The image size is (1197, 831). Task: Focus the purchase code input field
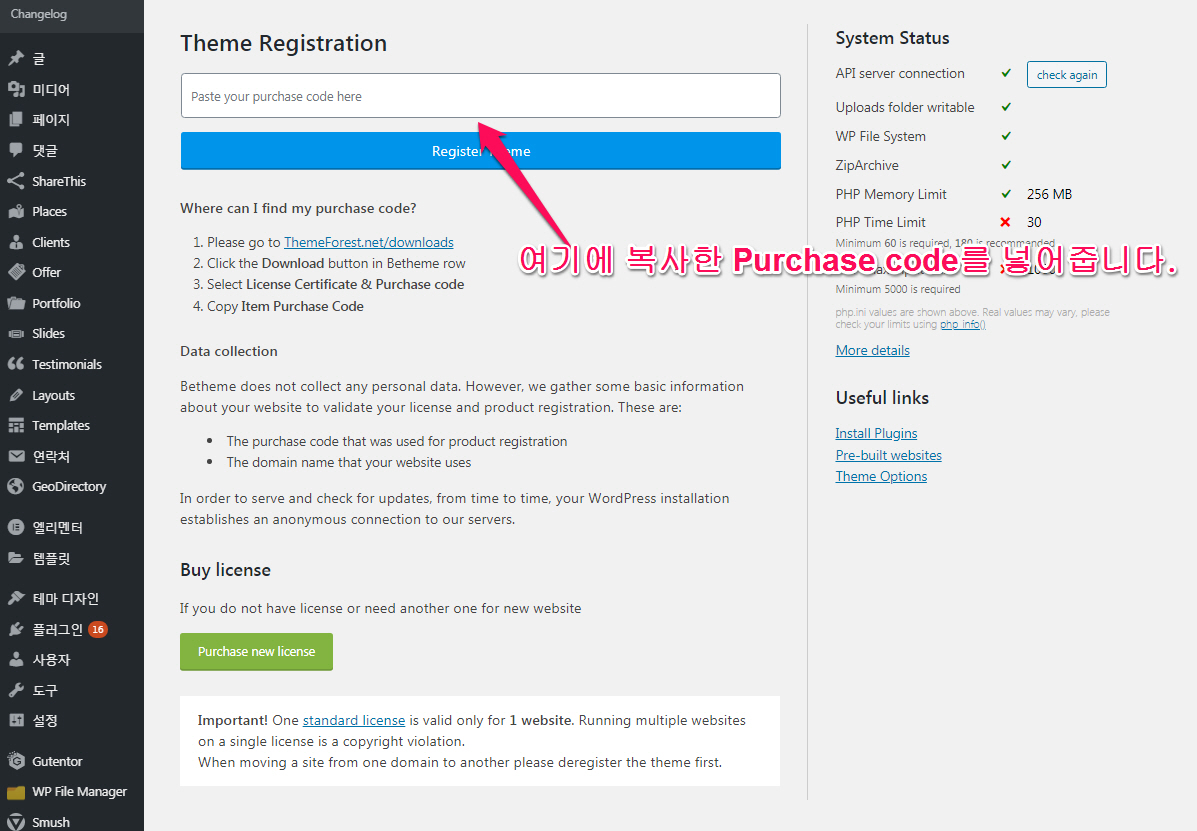[480, 96]
